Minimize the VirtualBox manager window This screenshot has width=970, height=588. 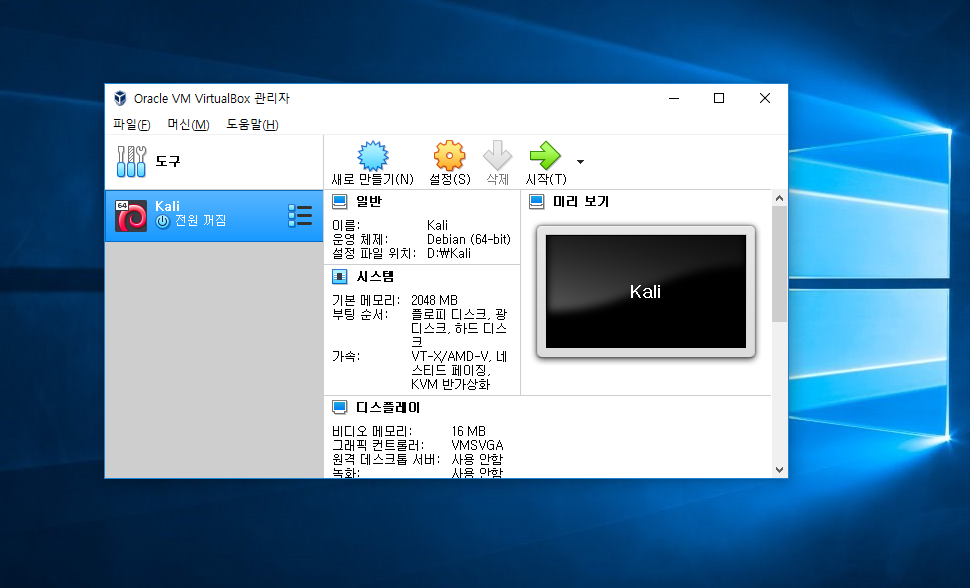coord(674,98)
